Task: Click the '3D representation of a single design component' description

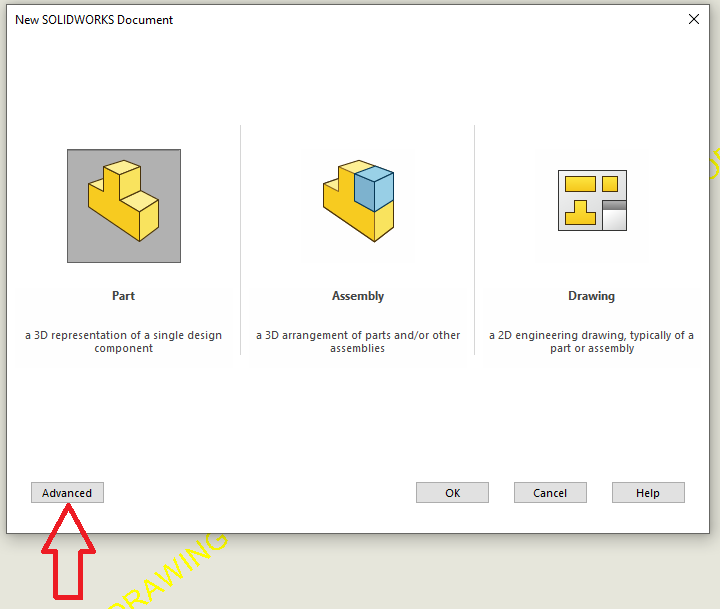Action: [124, 342]
